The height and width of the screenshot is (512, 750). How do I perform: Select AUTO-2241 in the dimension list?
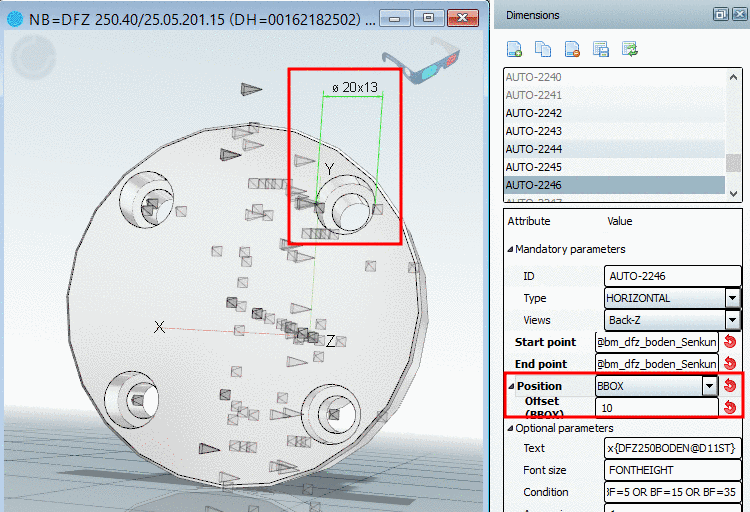tap(615, 95)
